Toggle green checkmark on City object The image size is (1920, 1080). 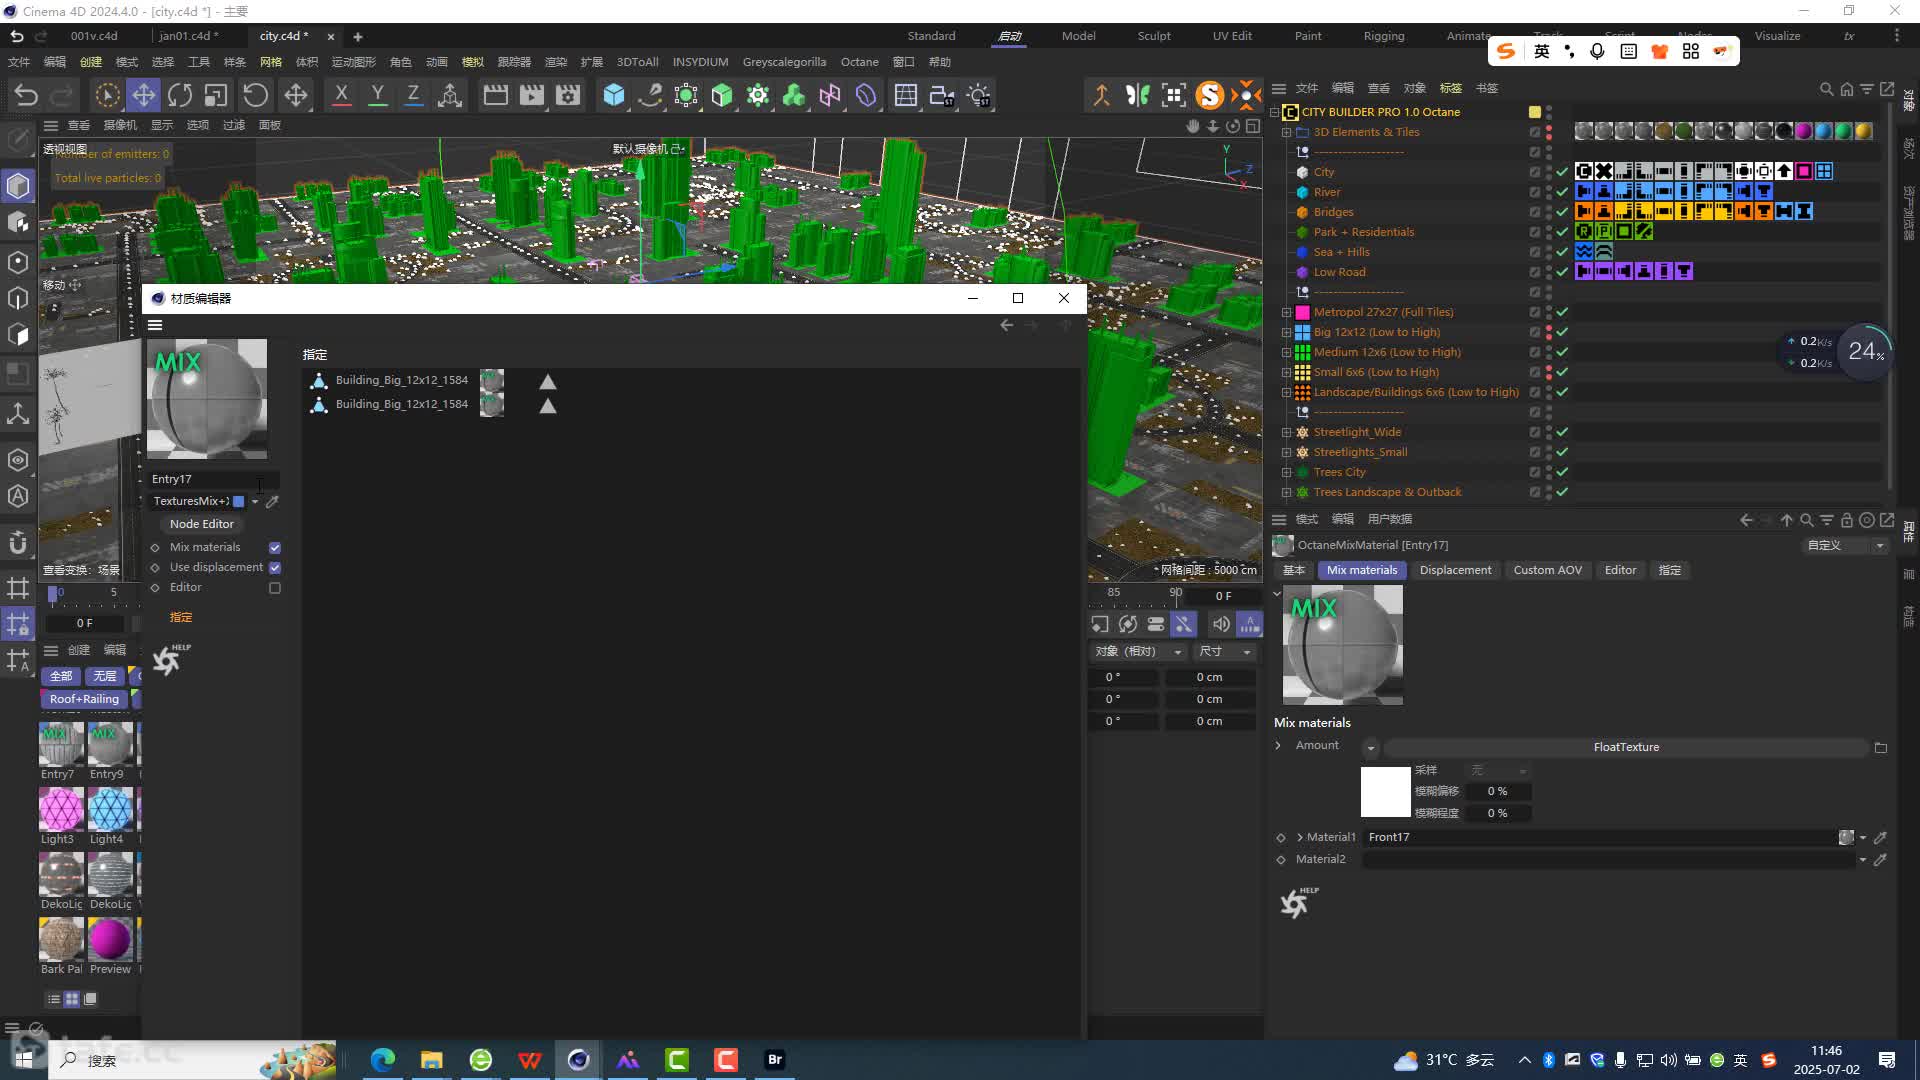(x=1562, y=172)
